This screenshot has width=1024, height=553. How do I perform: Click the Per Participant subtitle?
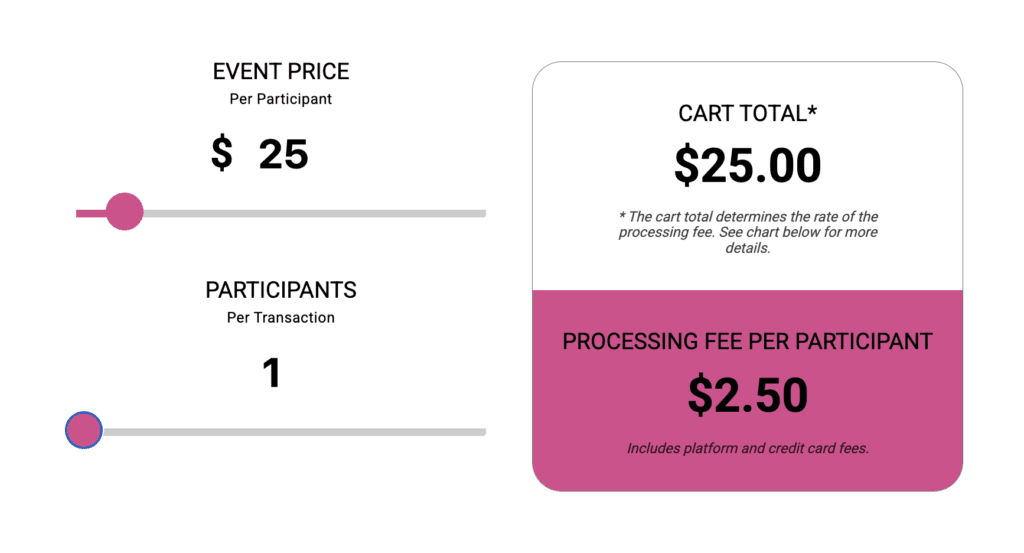[281, 99]
